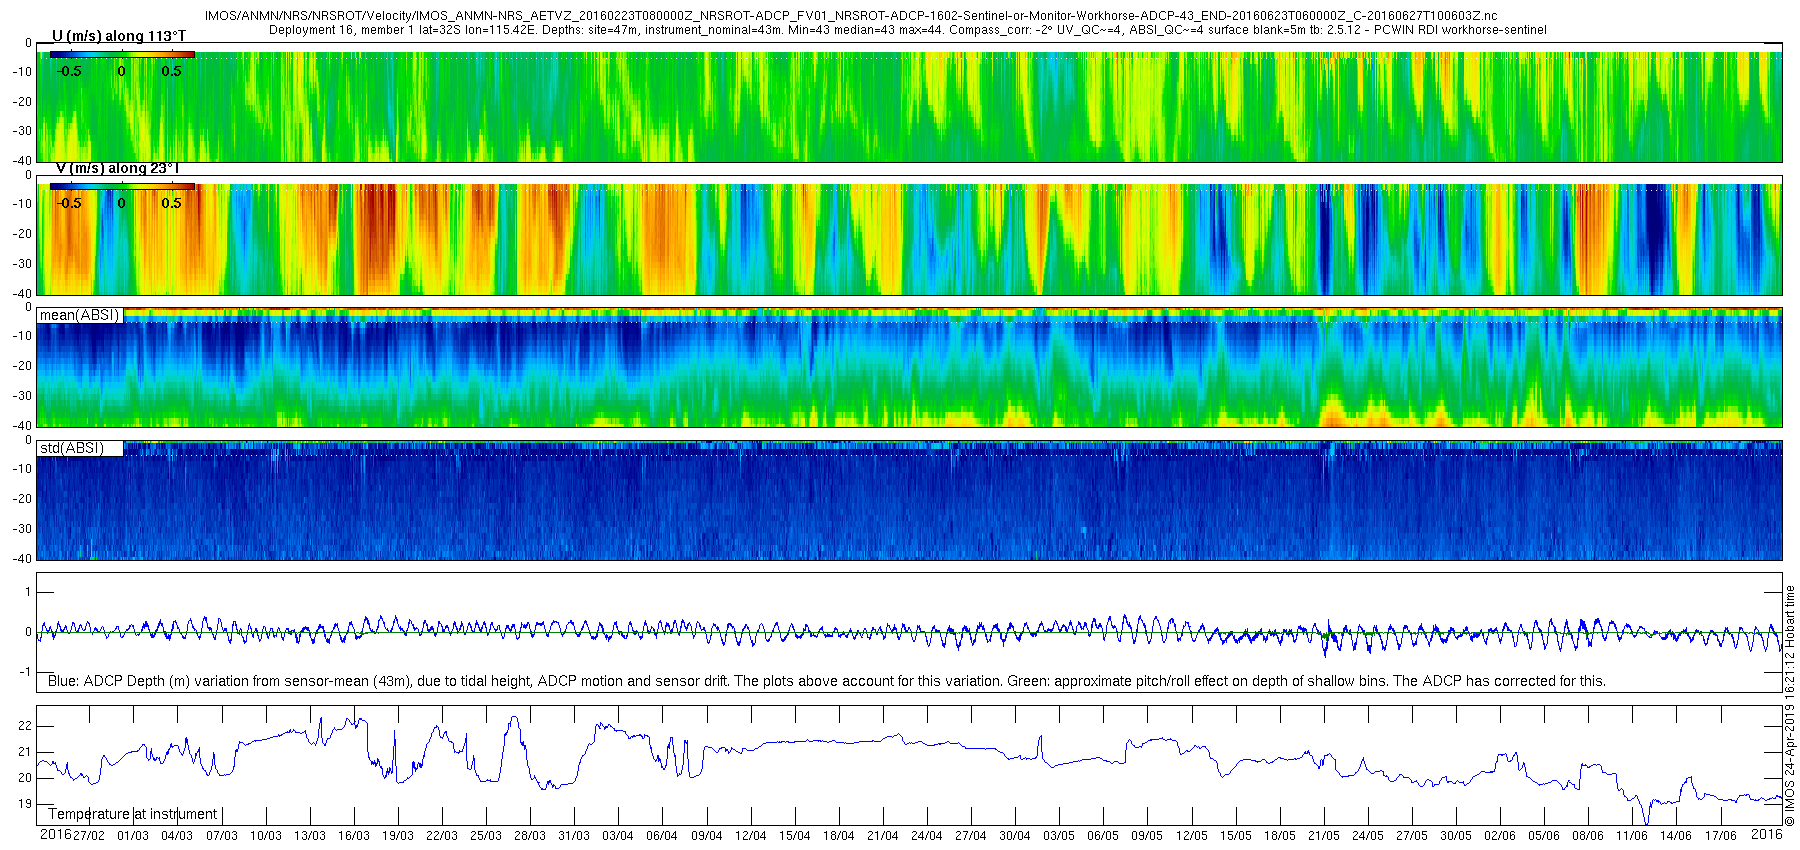The width and height of the screenshot is (1800, 850).
Task: Click the '24/05' date tick label
Action: point(1368,836)
